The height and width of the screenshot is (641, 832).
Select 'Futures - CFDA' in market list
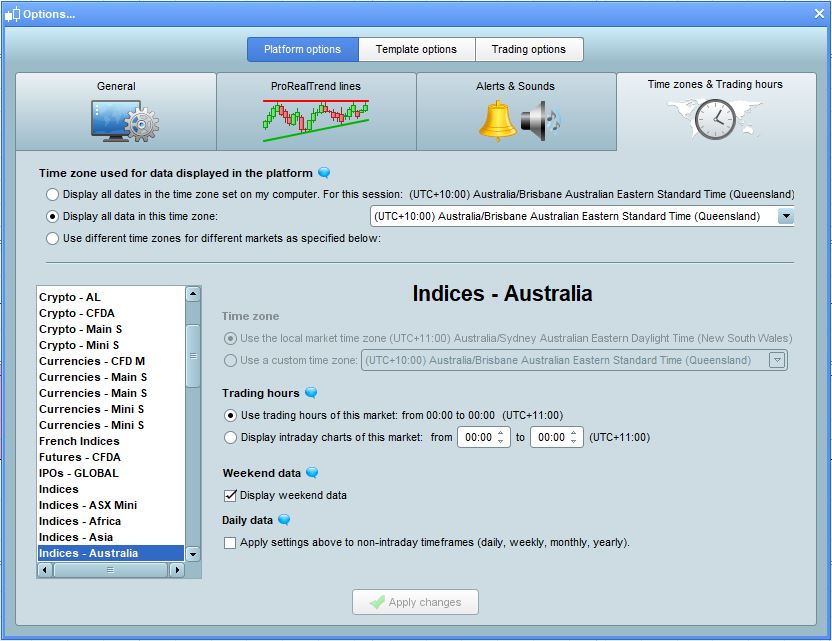click(111, 457)
